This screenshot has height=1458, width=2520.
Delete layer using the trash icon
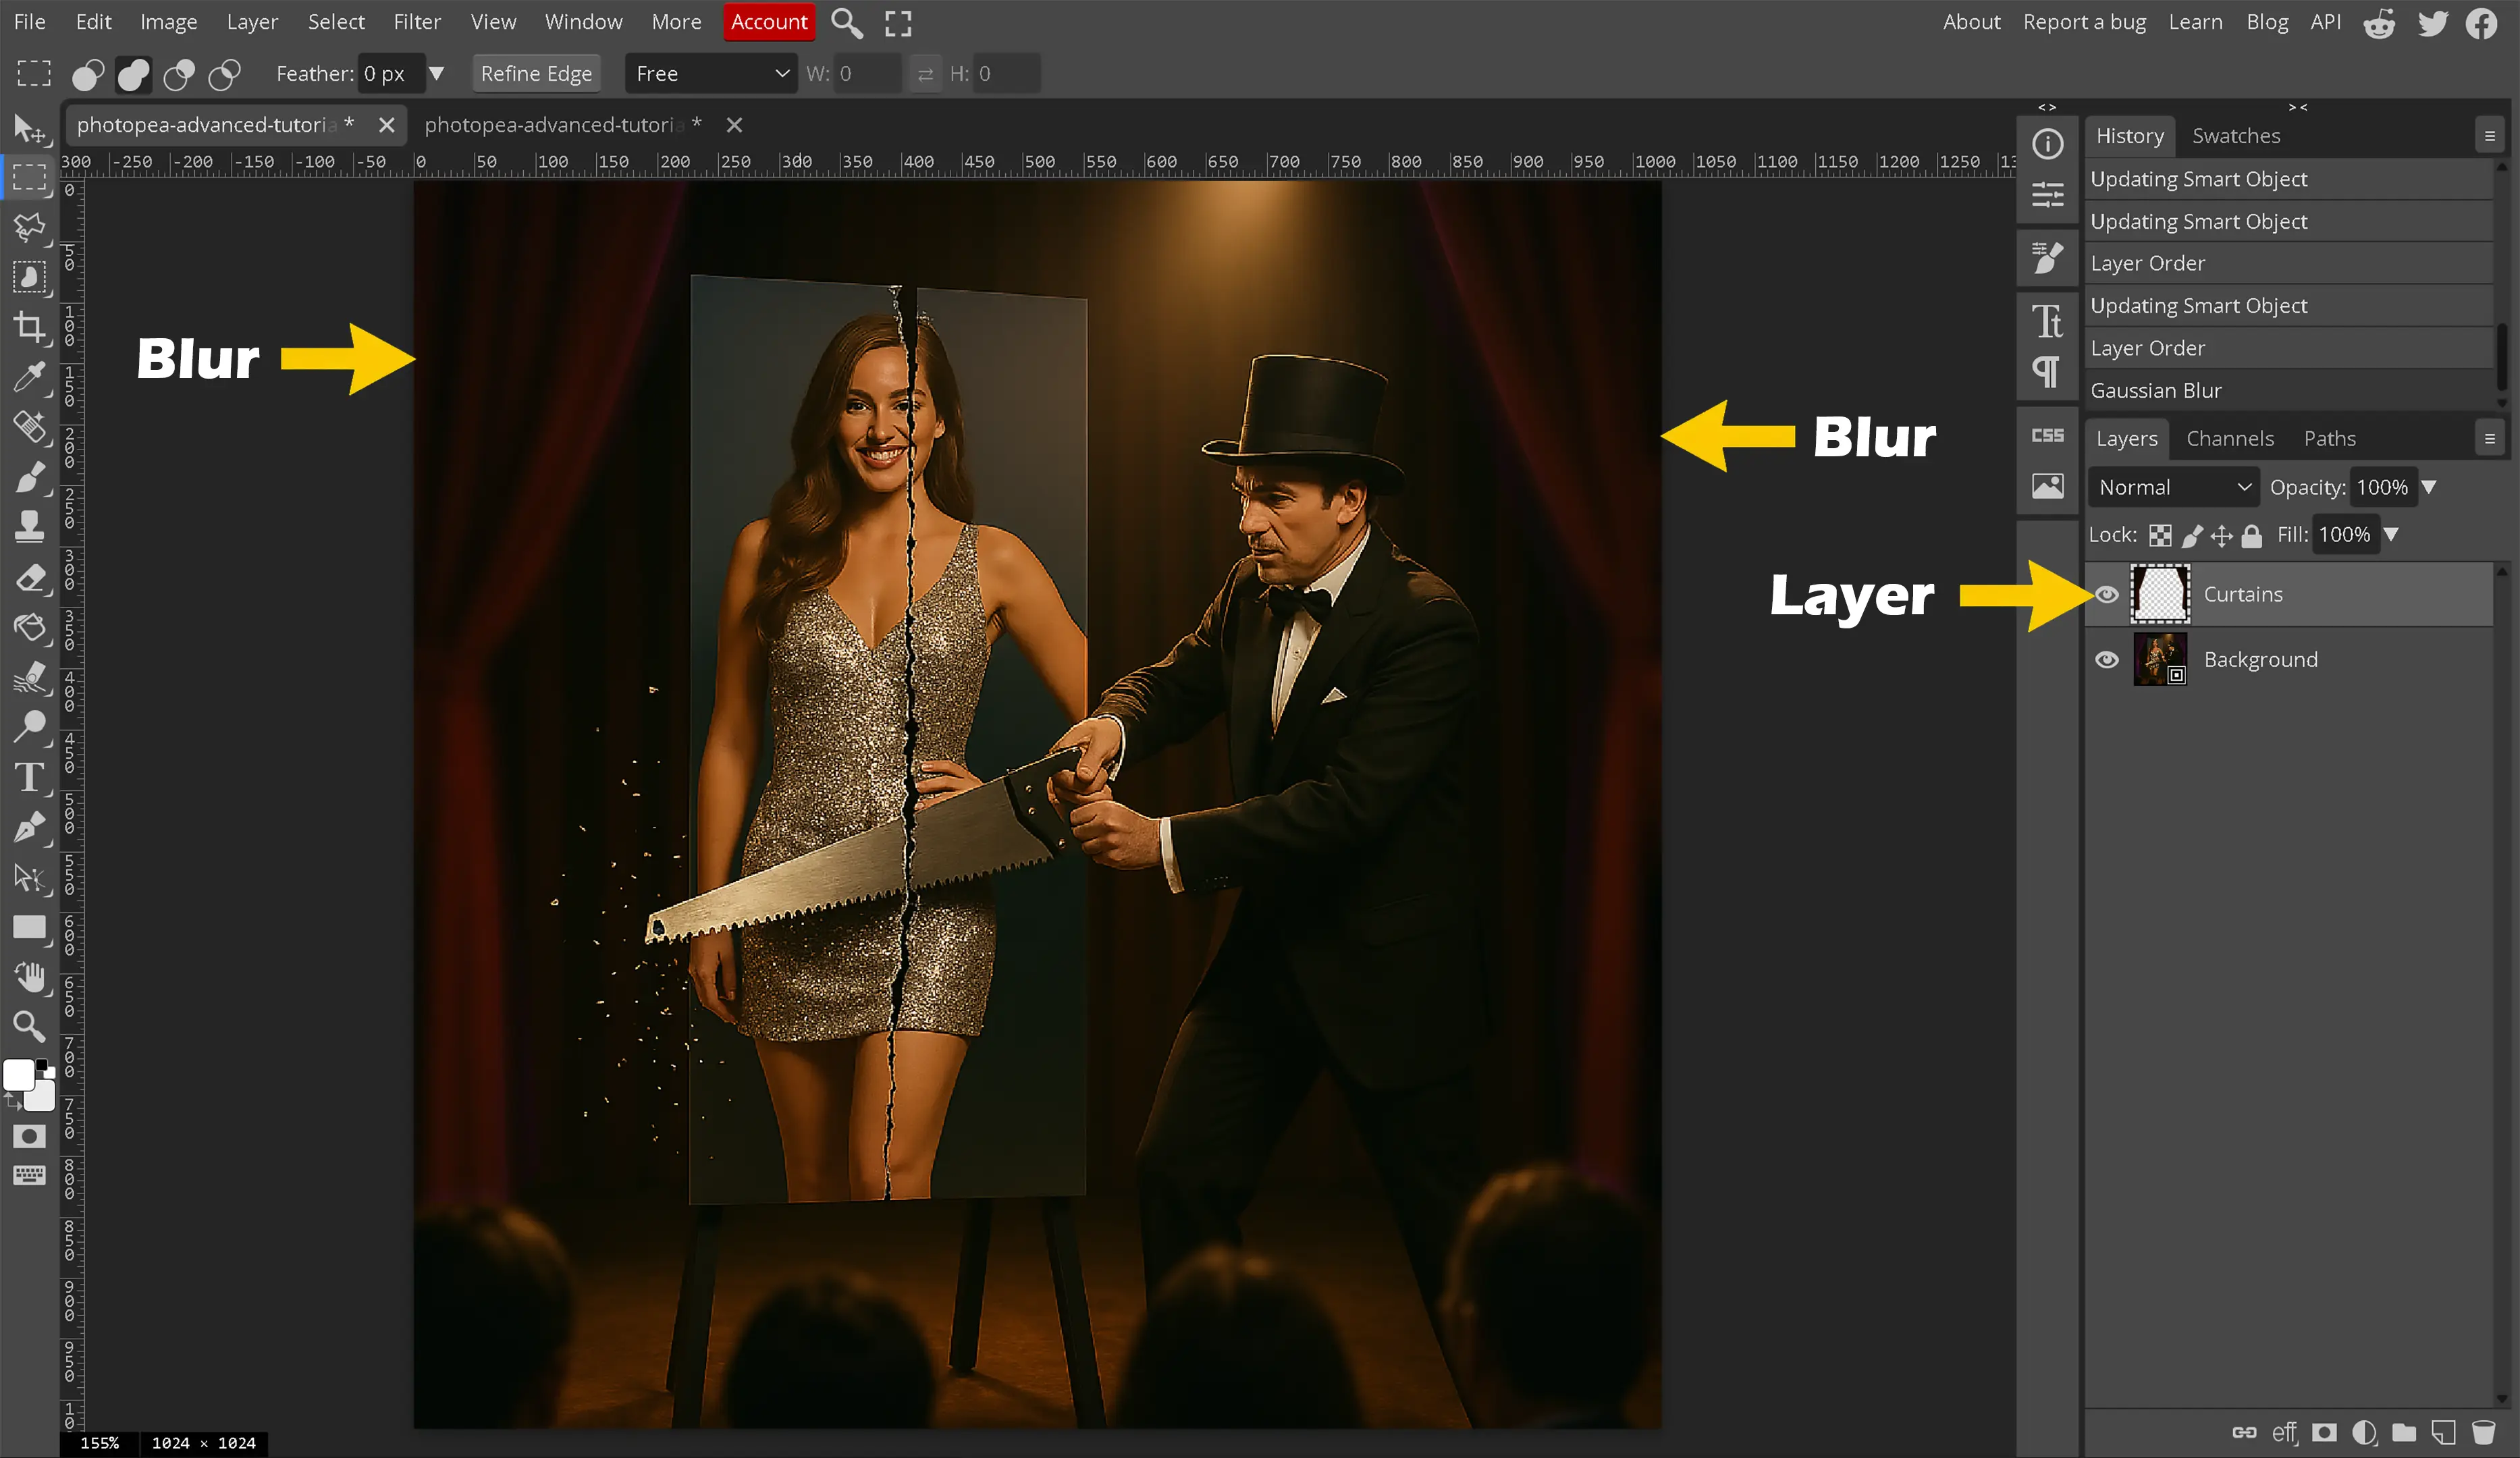(x=2483, y=1432)
